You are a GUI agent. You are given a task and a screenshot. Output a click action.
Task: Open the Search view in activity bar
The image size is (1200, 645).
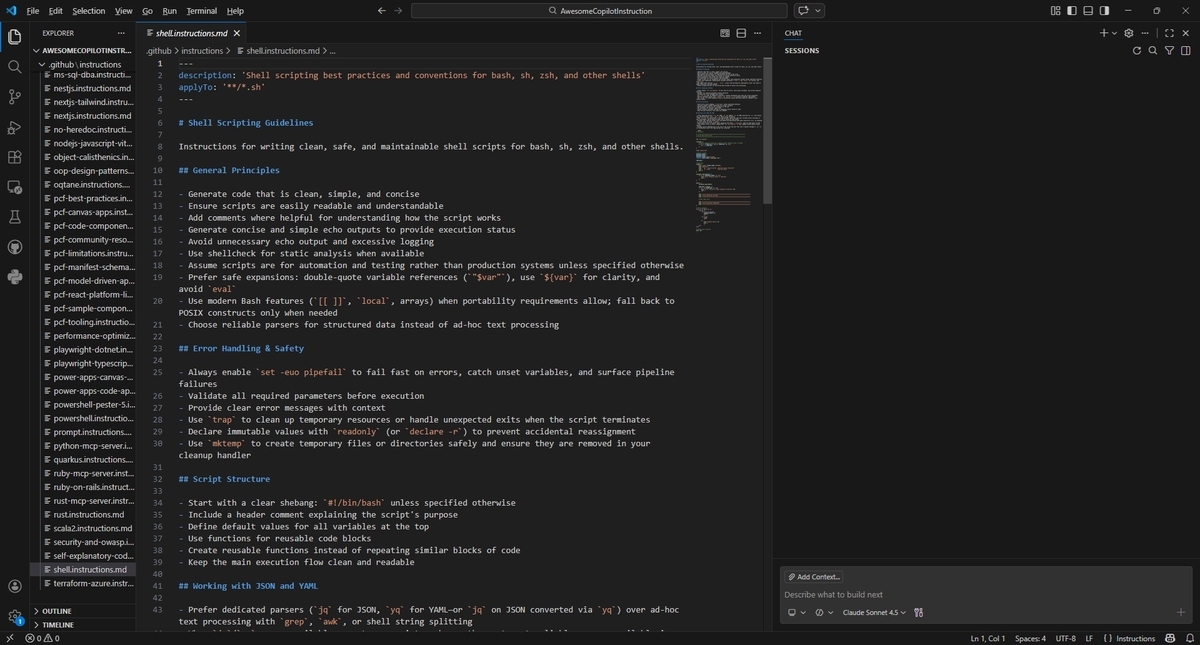point(14,67)
